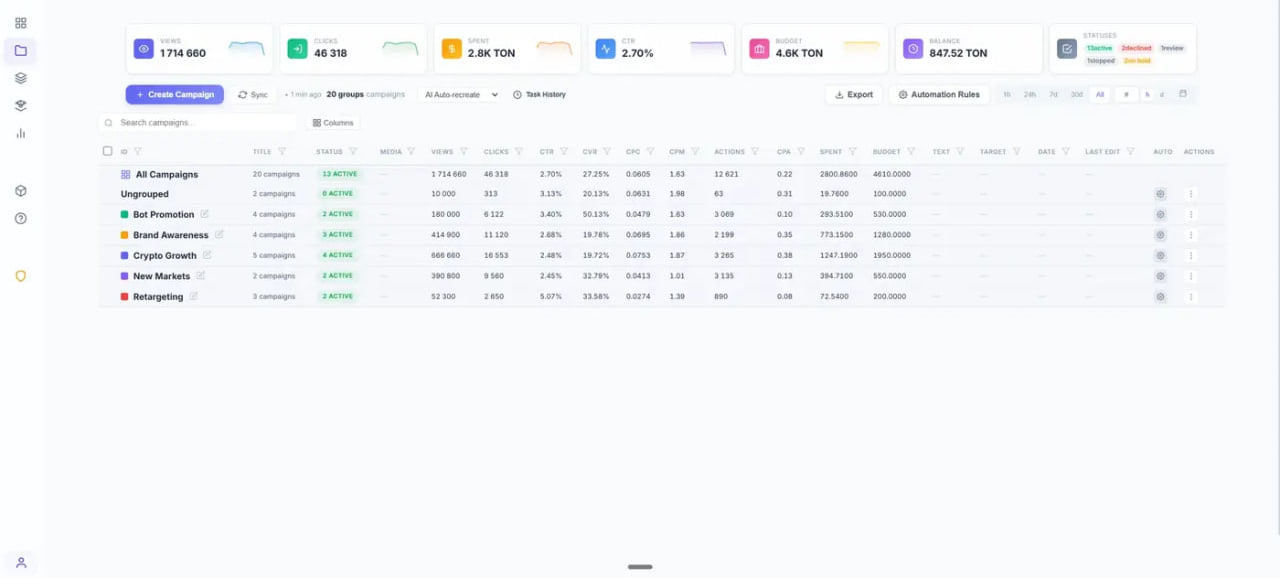Select the 1h time range tab
Image resolution: width=1280 pixels, height=578 pixels.
[1007, 94]
